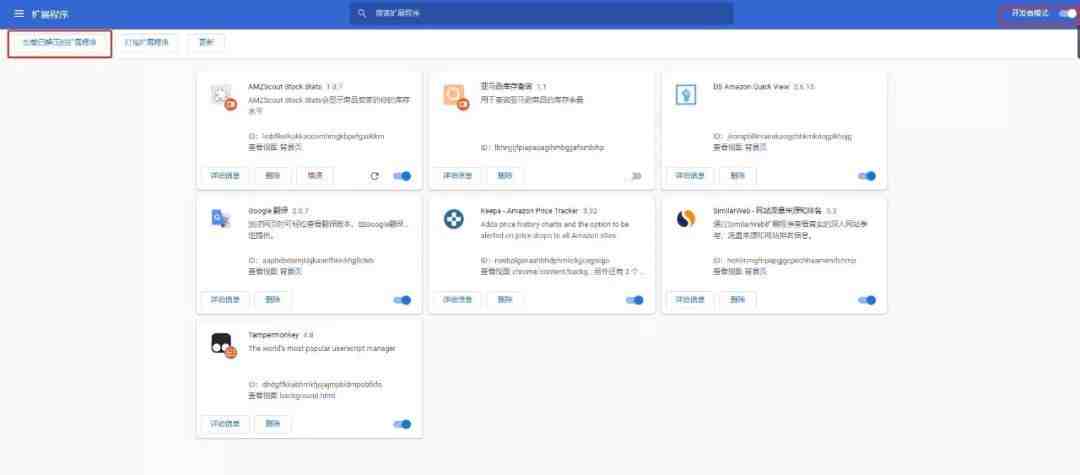Remove Keepa extension
This screenshot has height=475, width=1080.
505,299
